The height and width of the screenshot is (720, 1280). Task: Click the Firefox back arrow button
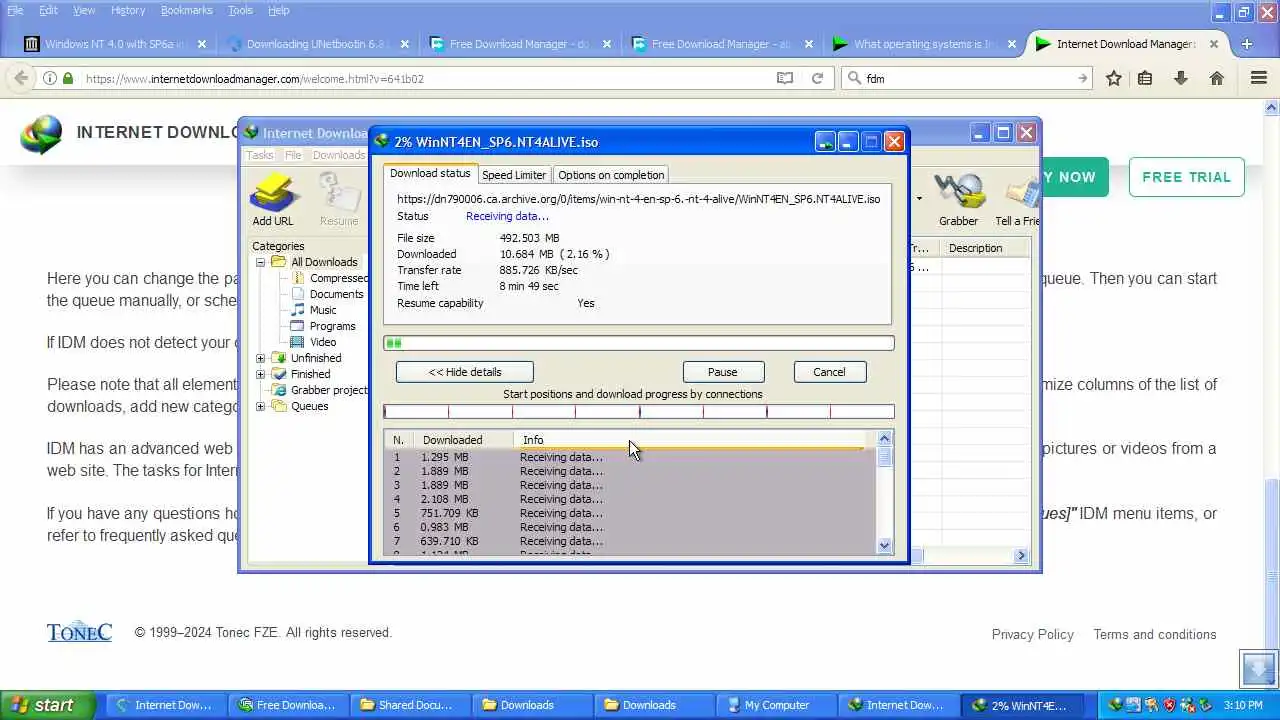(20, 78)
